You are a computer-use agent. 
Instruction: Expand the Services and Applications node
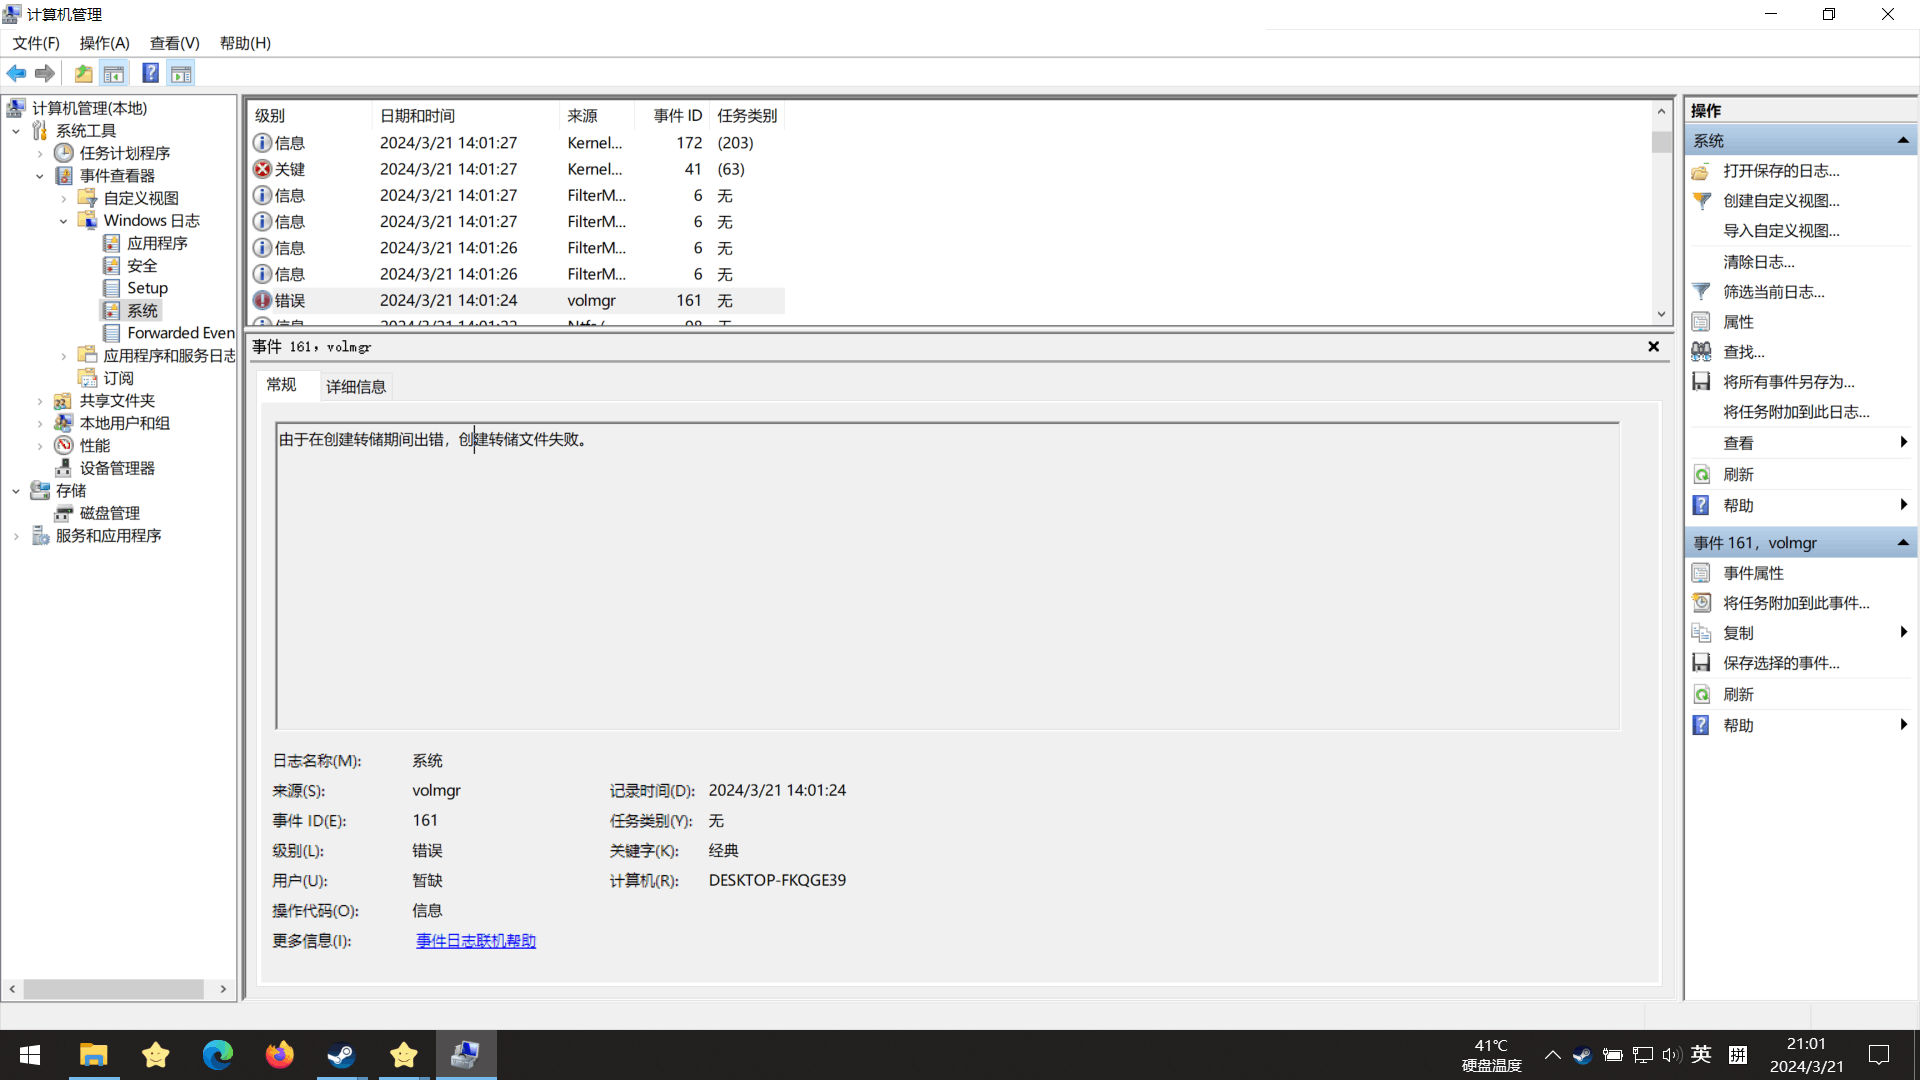point(16,536)
